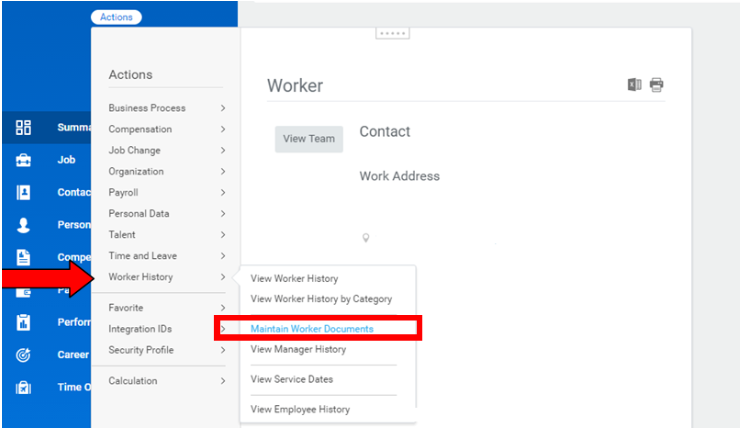Expand the Compensation submenu chevron

[x=223, y=129]
